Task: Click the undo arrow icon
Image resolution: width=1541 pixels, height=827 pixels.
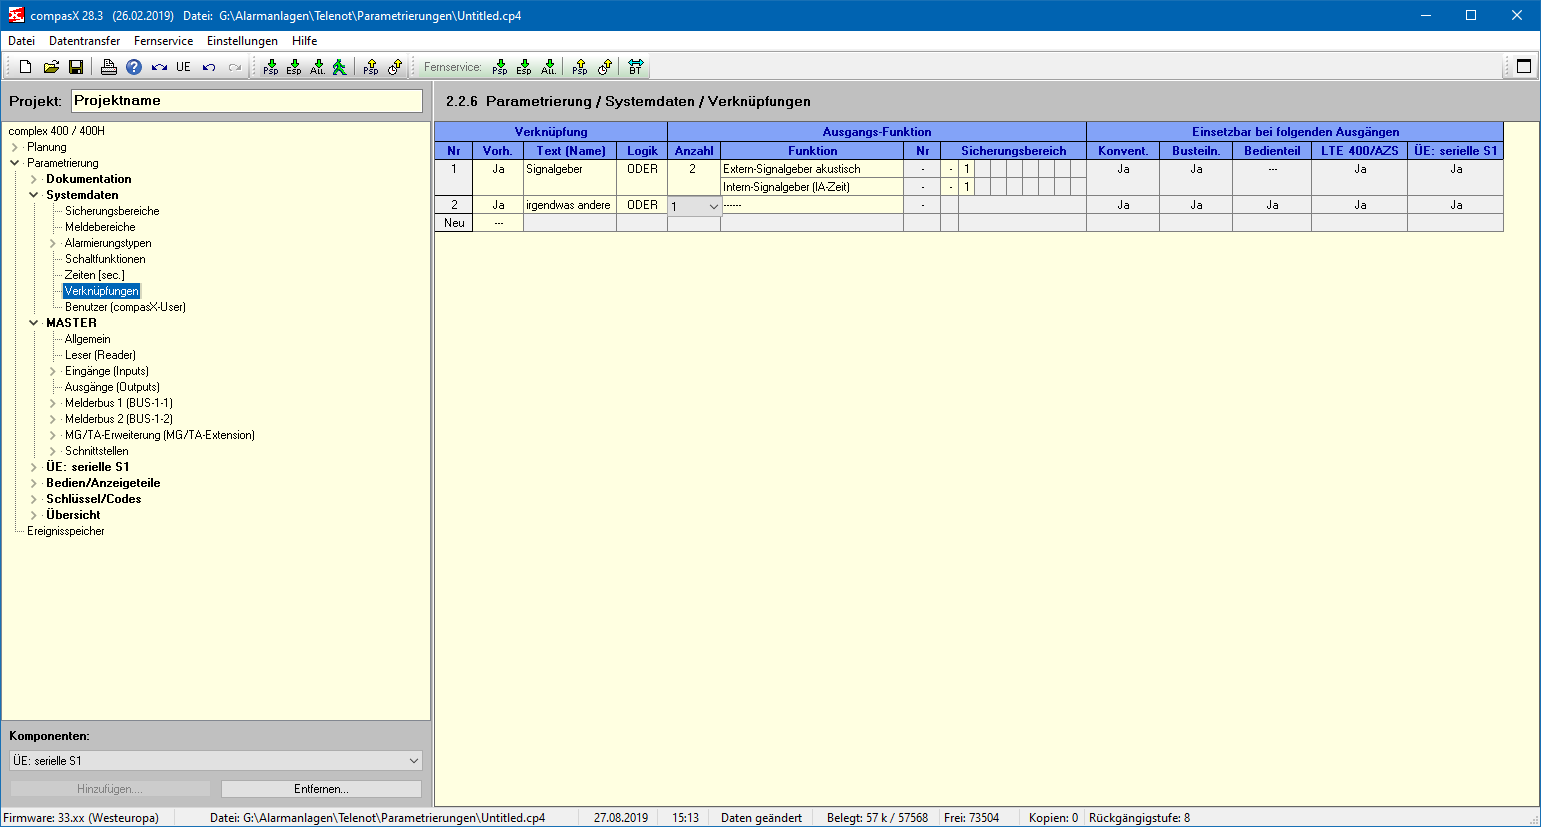Action: coord(208,67)
